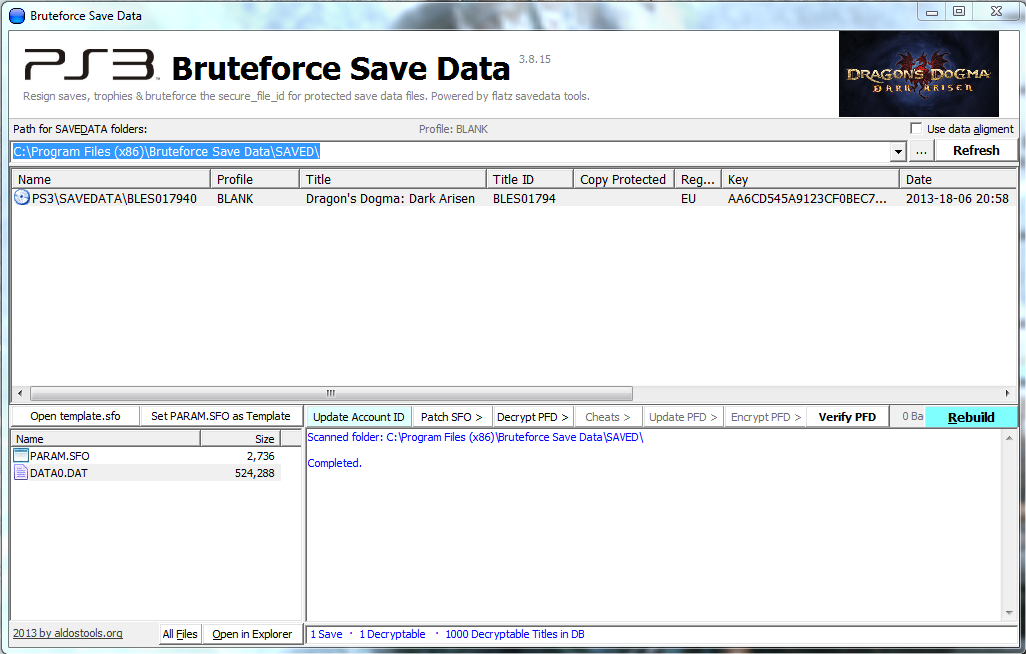Sort saves by the Date column header
Image resolution: width=1026 pixels, height=654 pixels.
coord(958,179)
